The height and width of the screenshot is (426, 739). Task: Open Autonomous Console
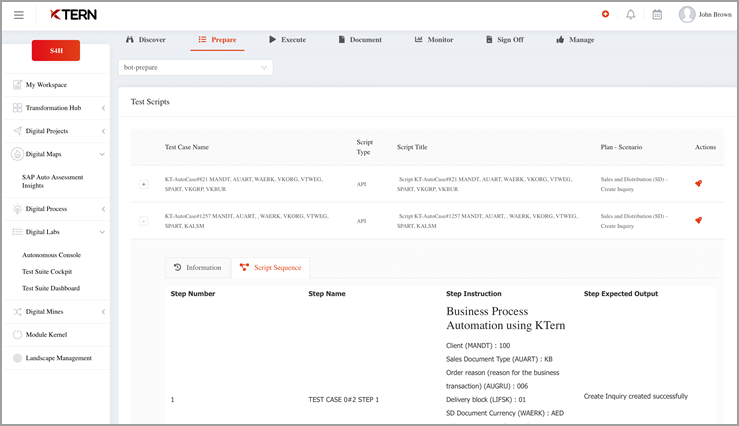[51, 255]
